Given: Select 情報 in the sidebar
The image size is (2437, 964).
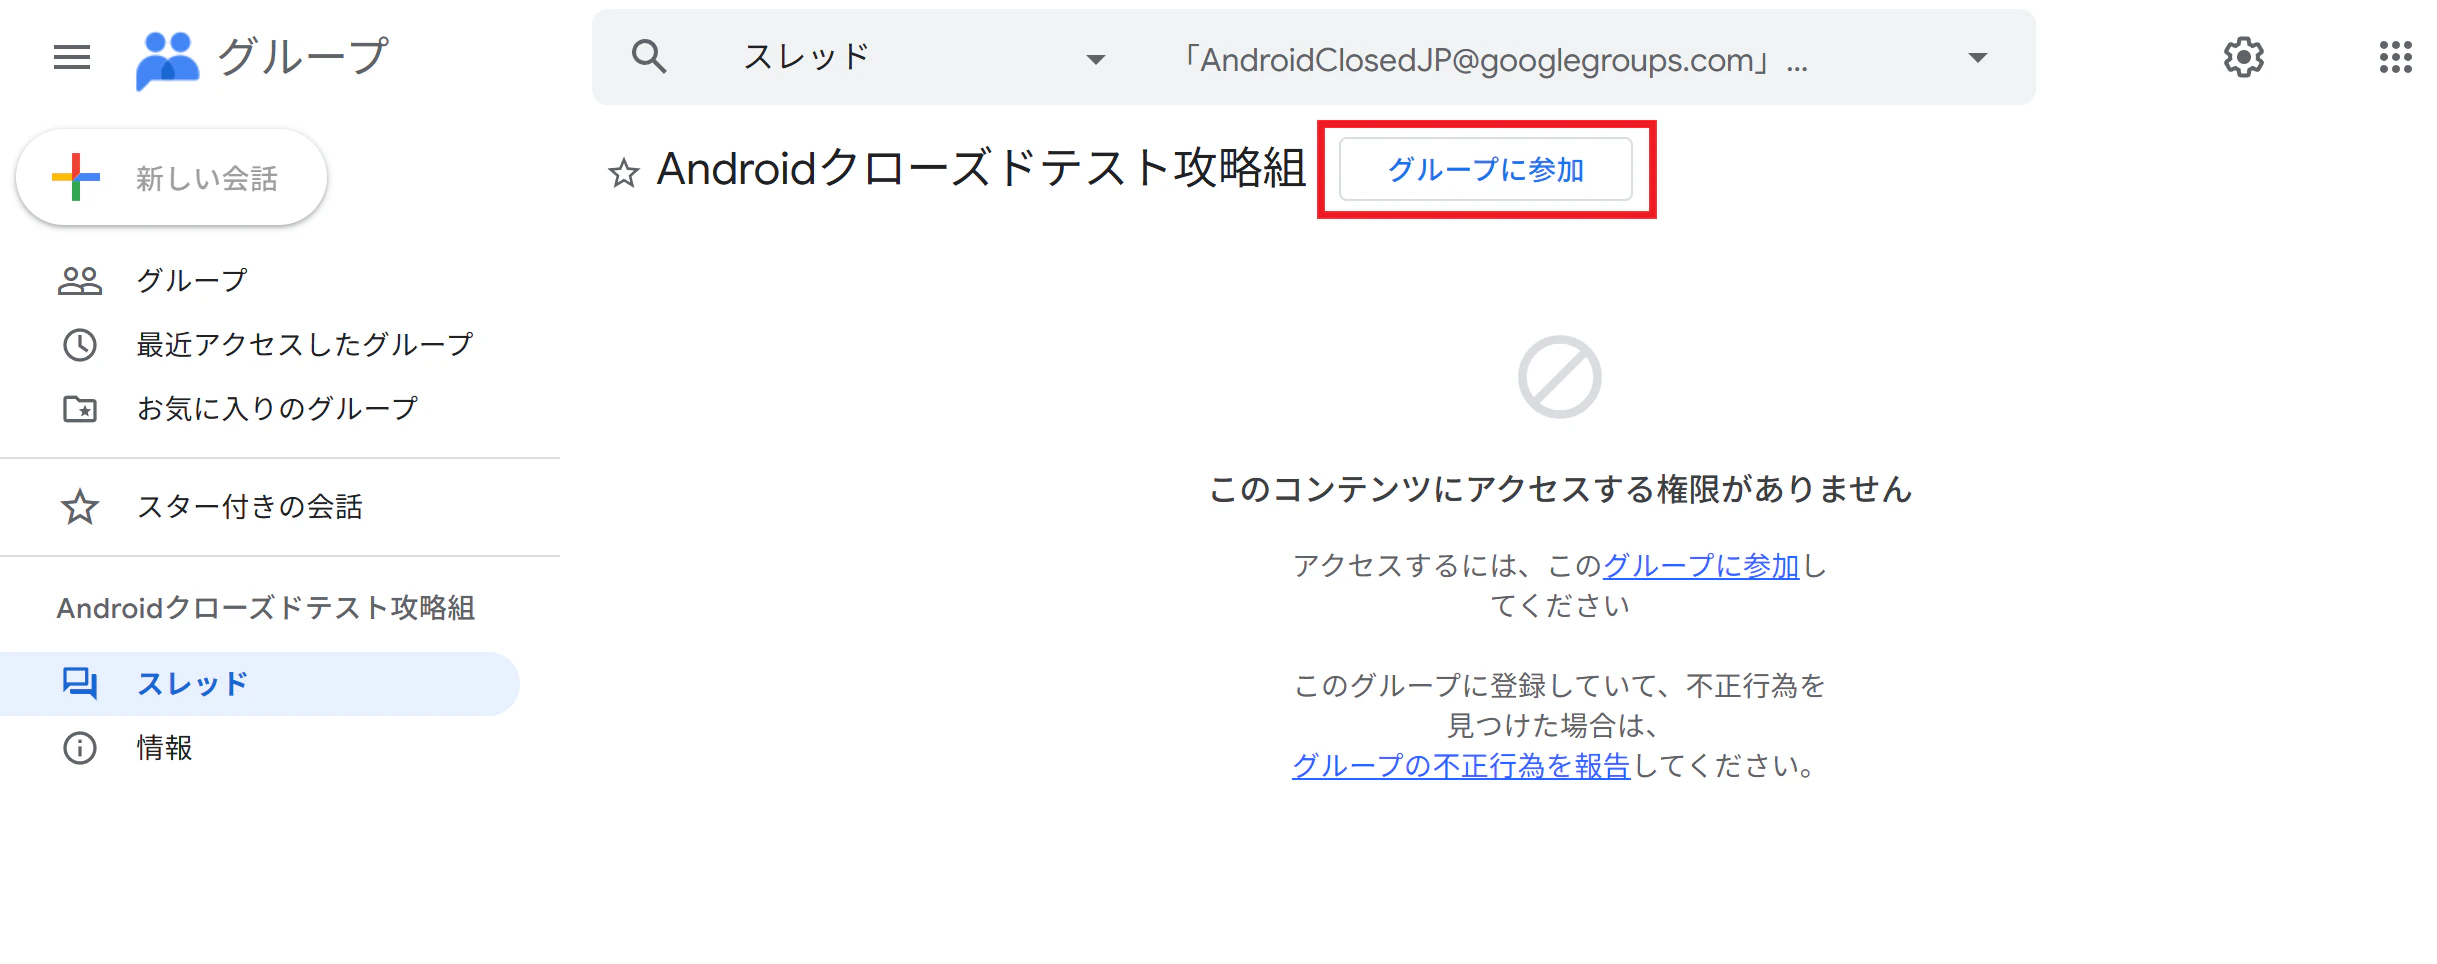Looking at the screenshot, I should tap(260, 748).
